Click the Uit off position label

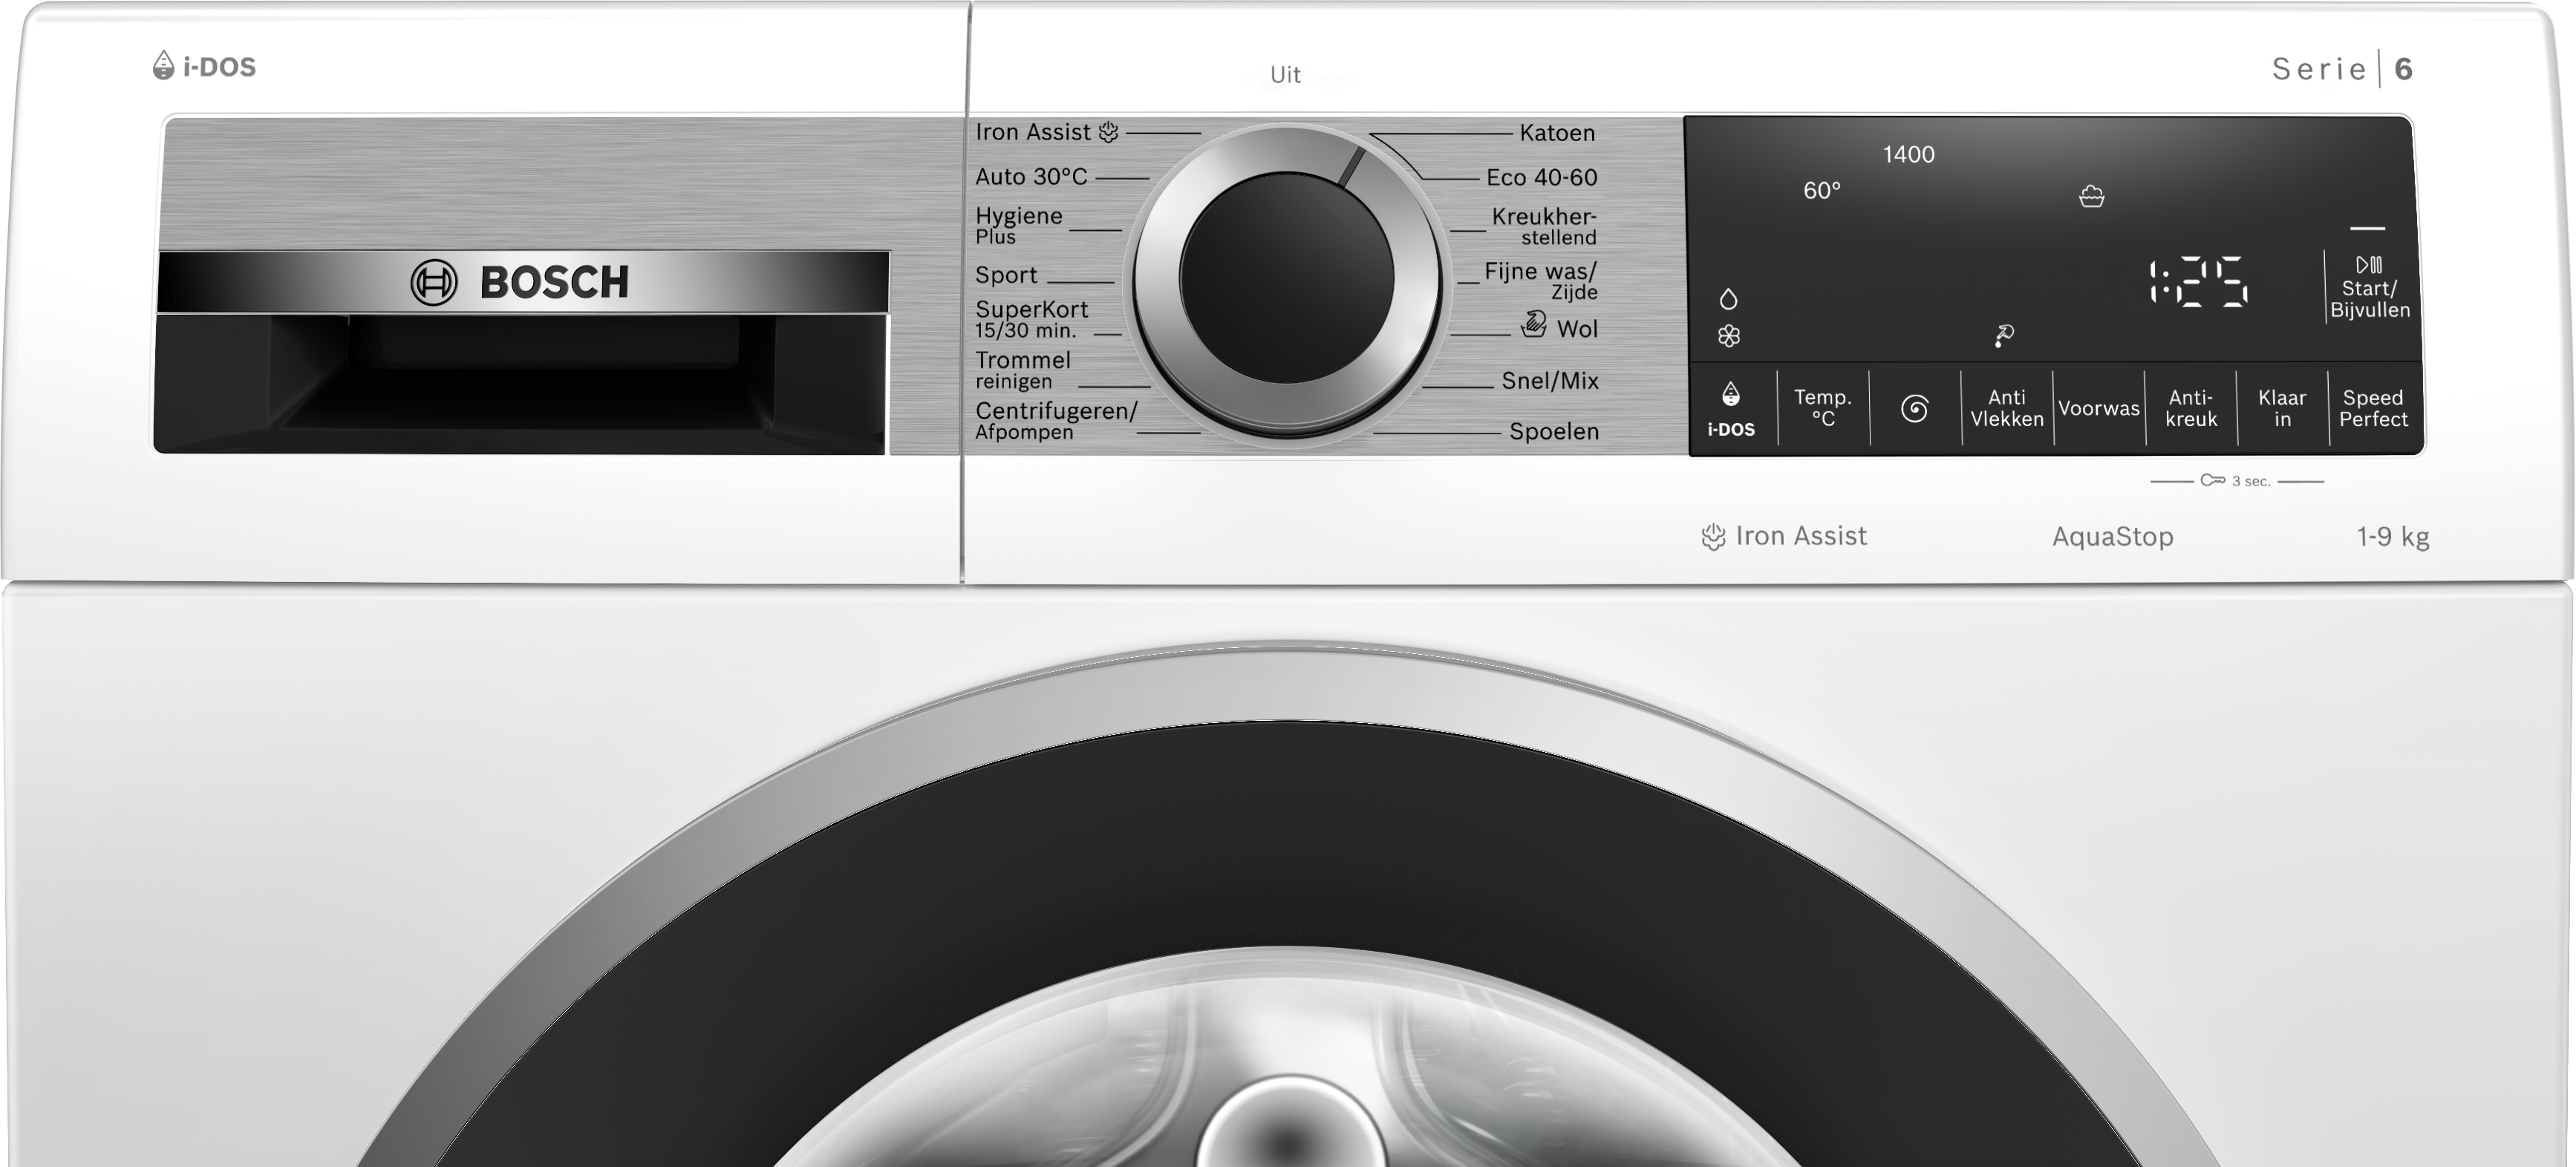tap(1285, 75)
